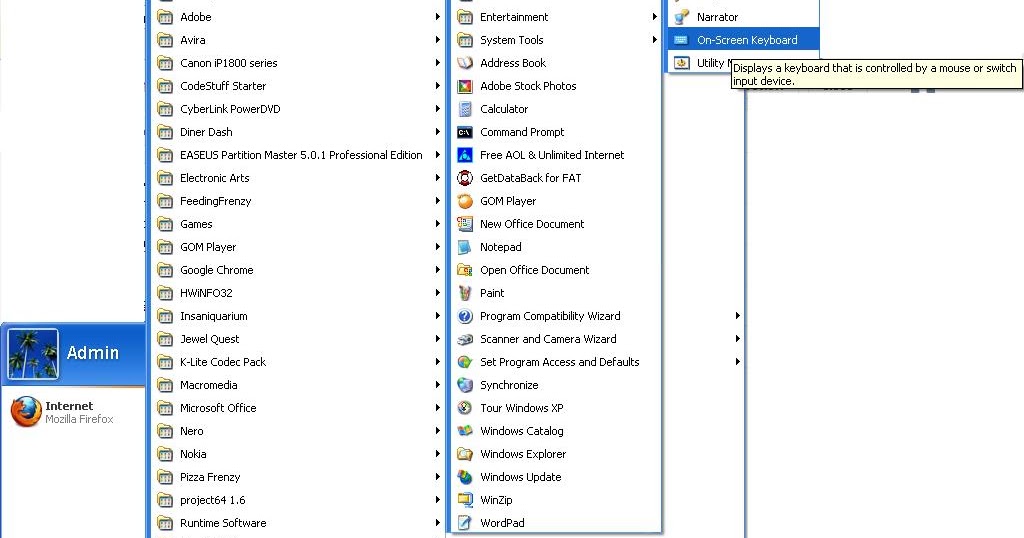Open EASEUS Partition Master menu entry
The image size is (1024, 538).
(298, 155)
